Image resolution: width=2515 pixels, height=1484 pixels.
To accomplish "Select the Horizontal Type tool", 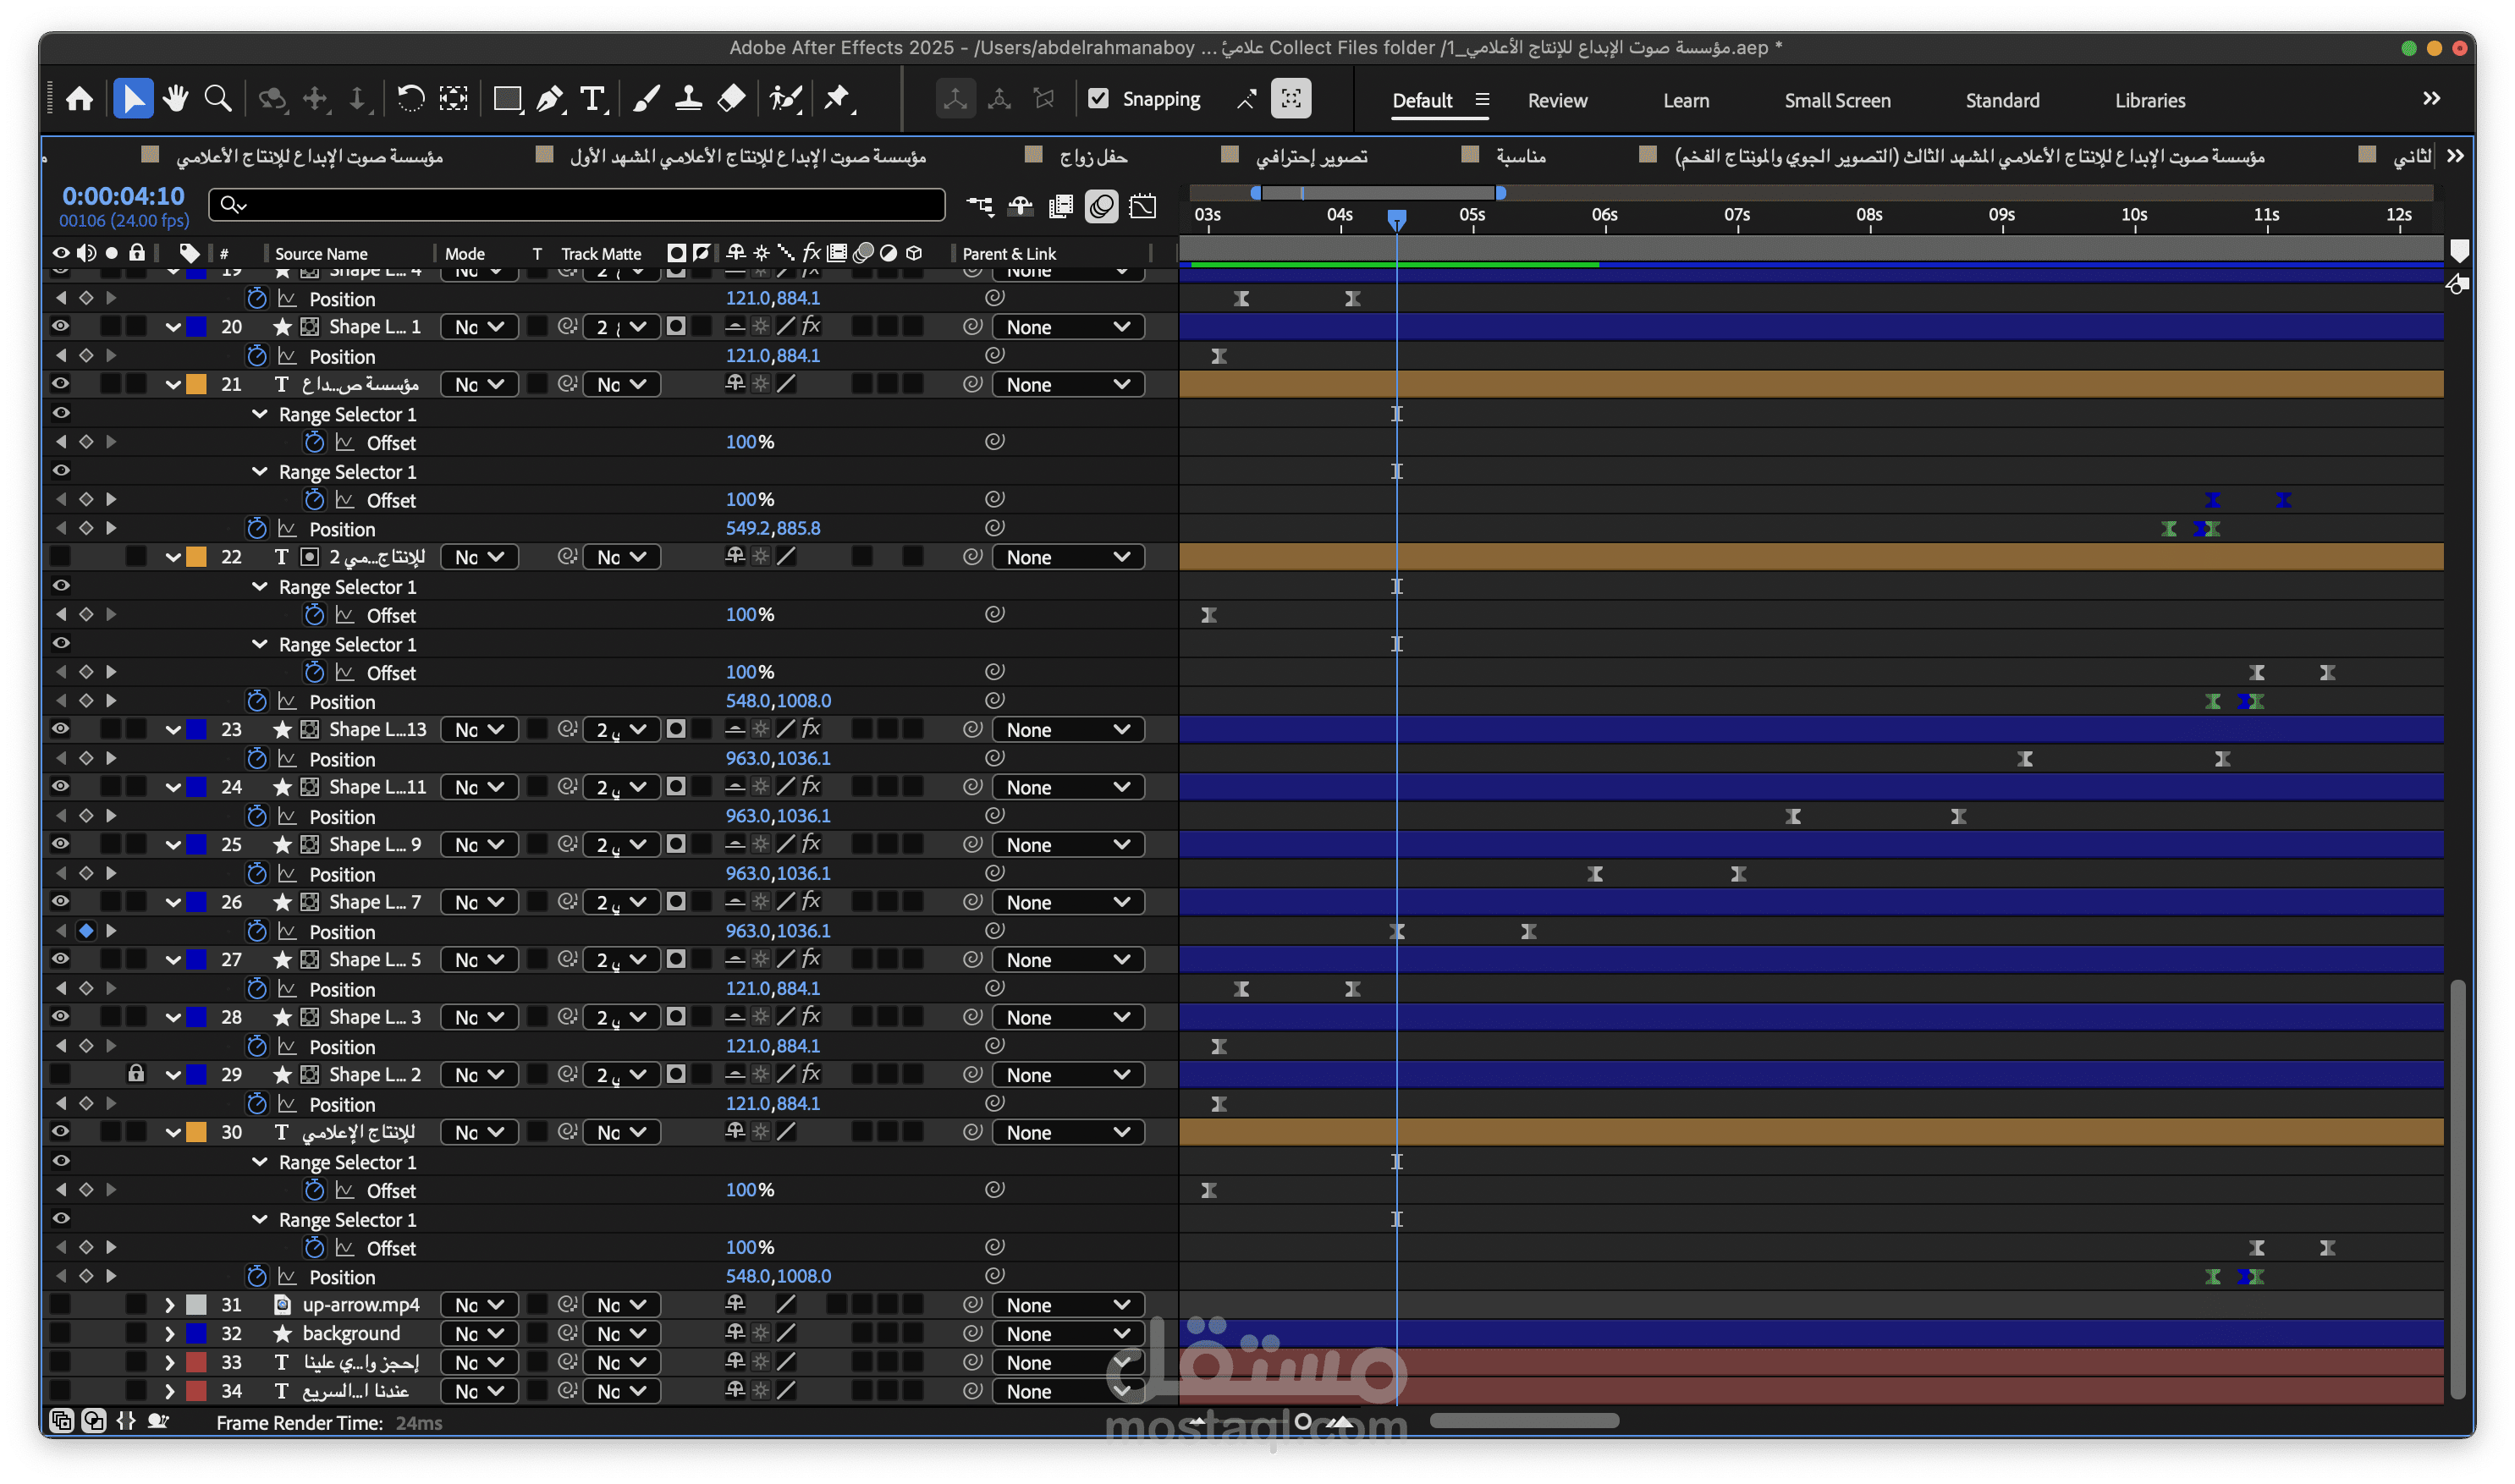I will click(x=593, y=99).
